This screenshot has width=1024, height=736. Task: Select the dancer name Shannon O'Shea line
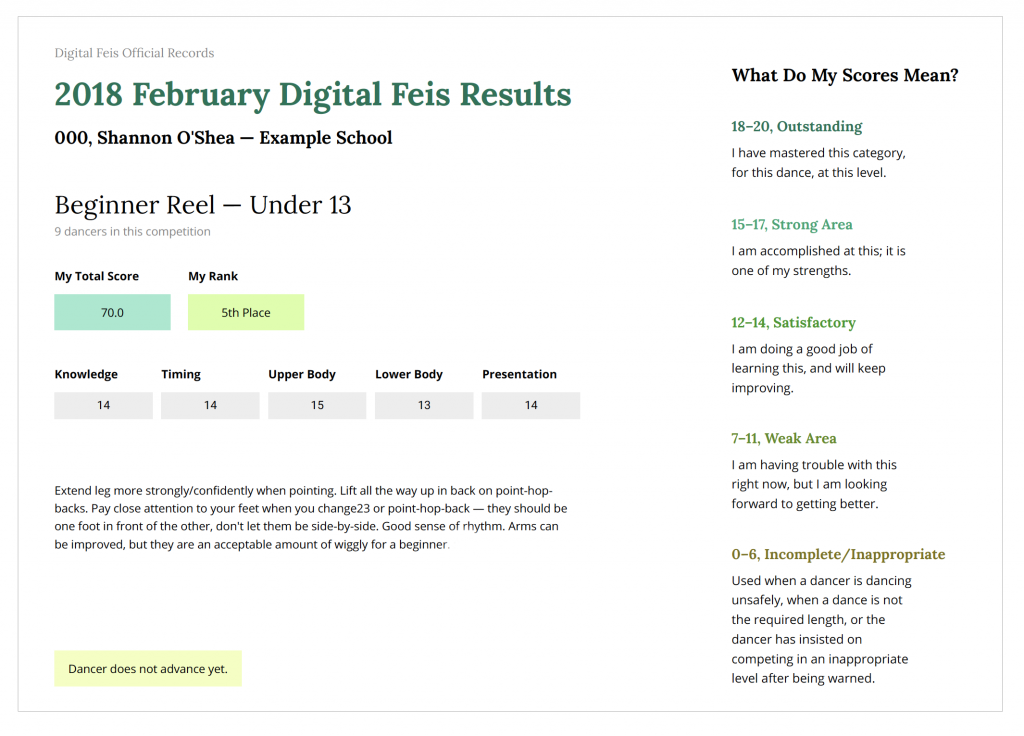pos(223,138)
